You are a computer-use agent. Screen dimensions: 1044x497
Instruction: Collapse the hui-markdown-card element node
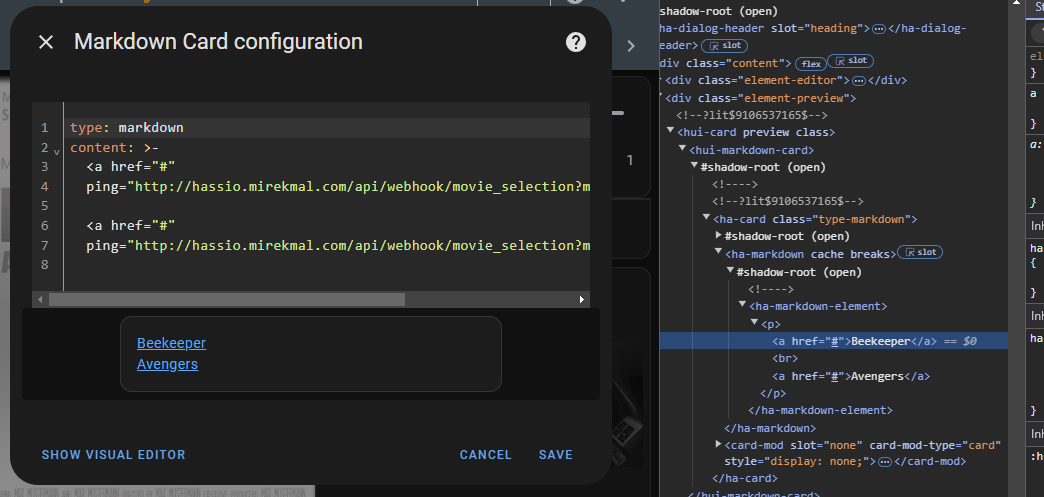point(682,149)
